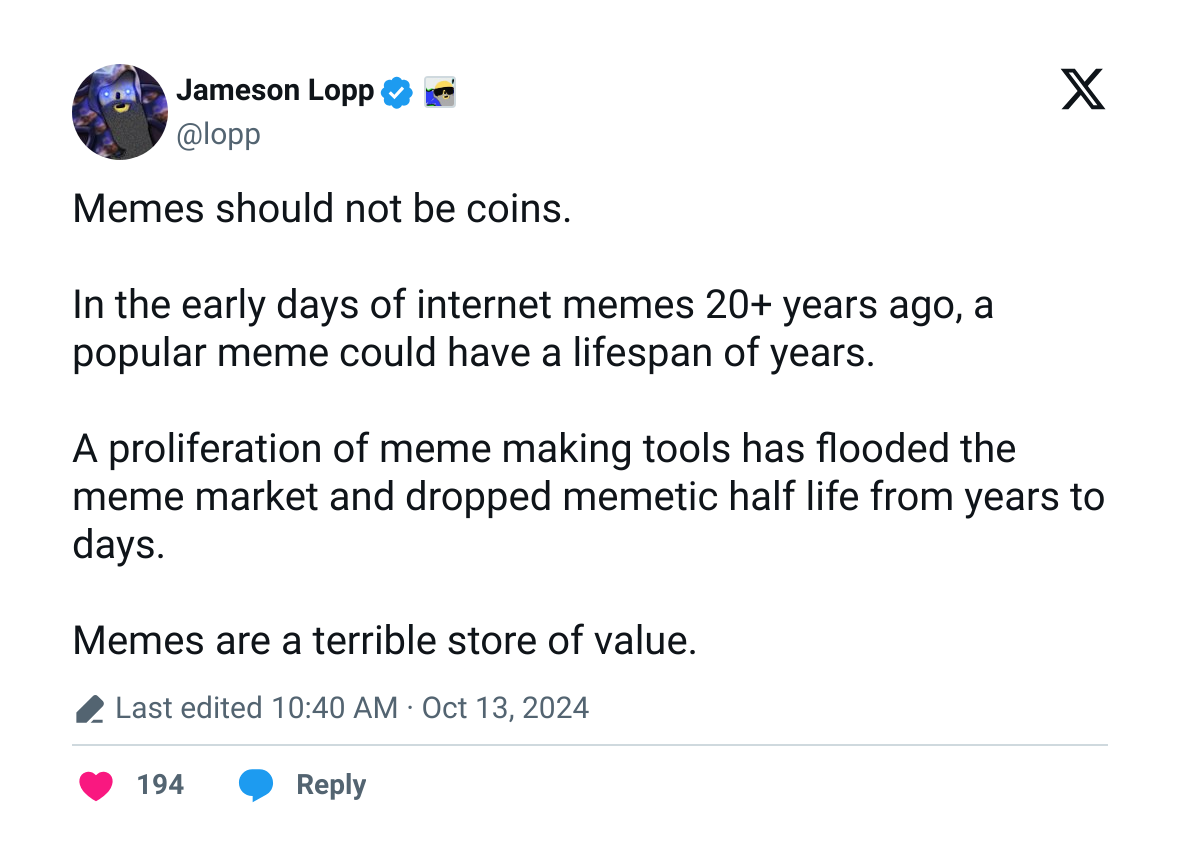Click the sunglasses affiliate badge icon
The image size is (1180, 866).
pos(439,93)
